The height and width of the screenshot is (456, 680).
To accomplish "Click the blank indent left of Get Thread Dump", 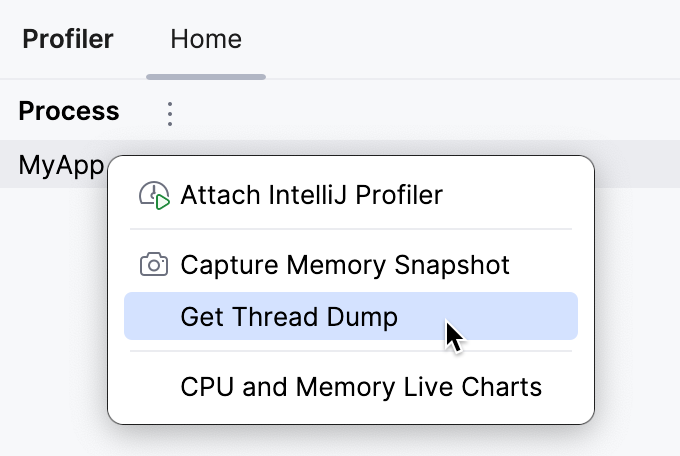I will [x=153, y=317].
